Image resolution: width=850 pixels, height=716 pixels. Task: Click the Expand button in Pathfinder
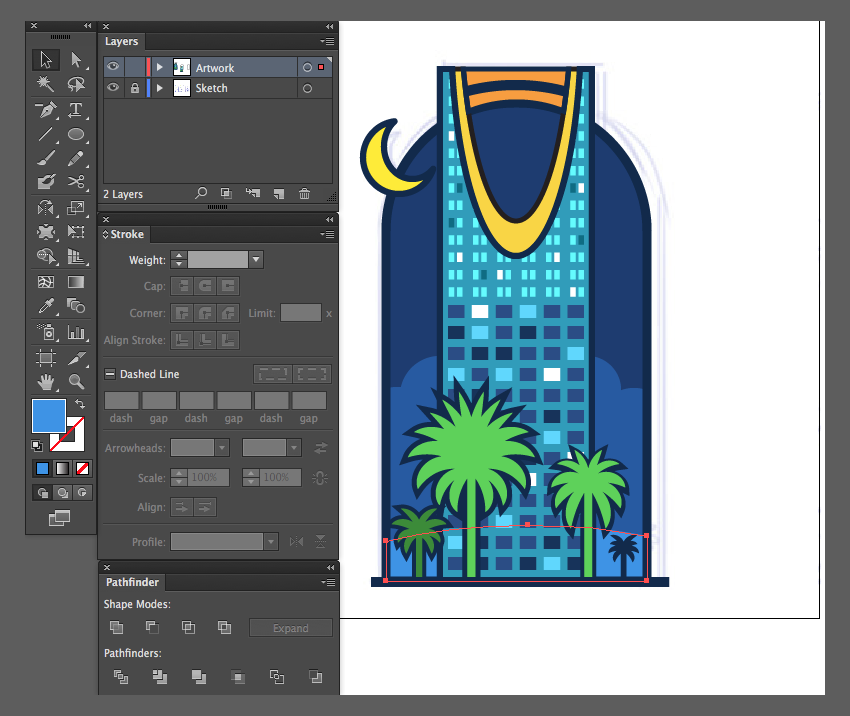pos(291,628)
